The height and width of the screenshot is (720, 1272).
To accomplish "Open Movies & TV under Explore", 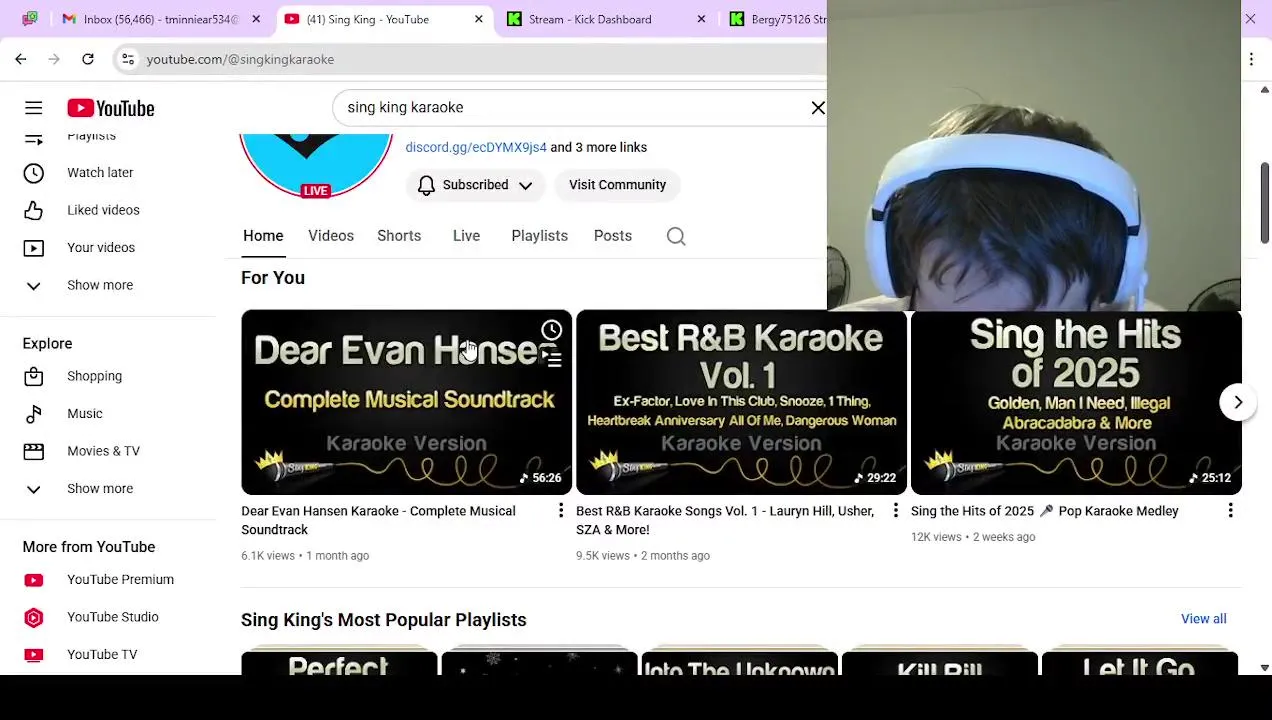I will [x=103, y=451].
